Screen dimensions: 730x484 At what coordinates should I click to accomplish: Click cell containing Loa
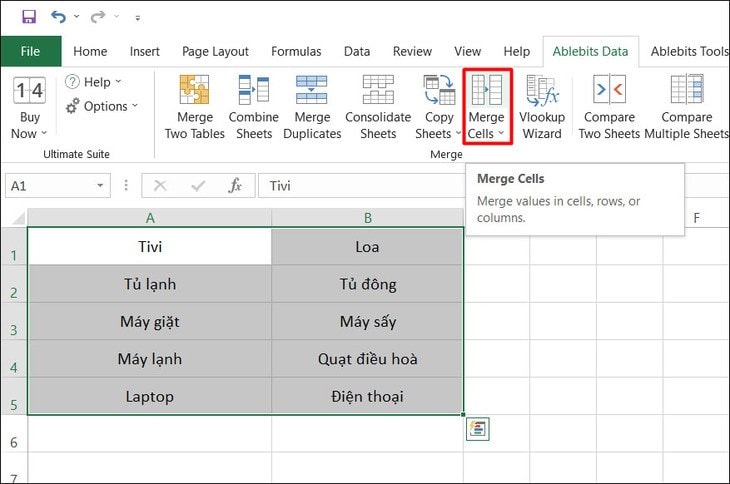pos(368,247)
